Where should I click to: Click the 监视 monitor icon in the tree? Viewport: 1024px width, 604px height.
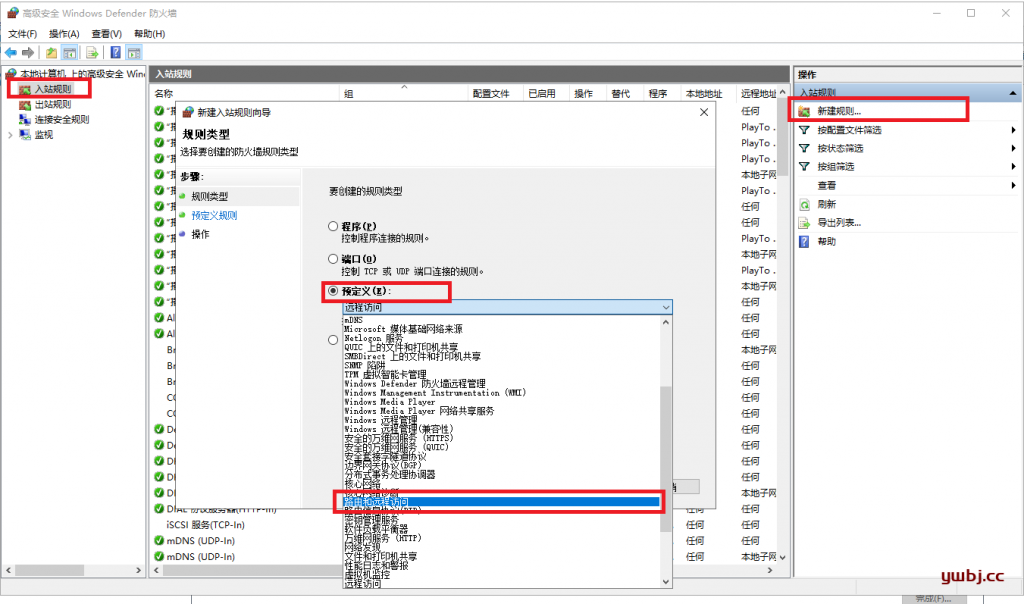click(x=25, y=135)
